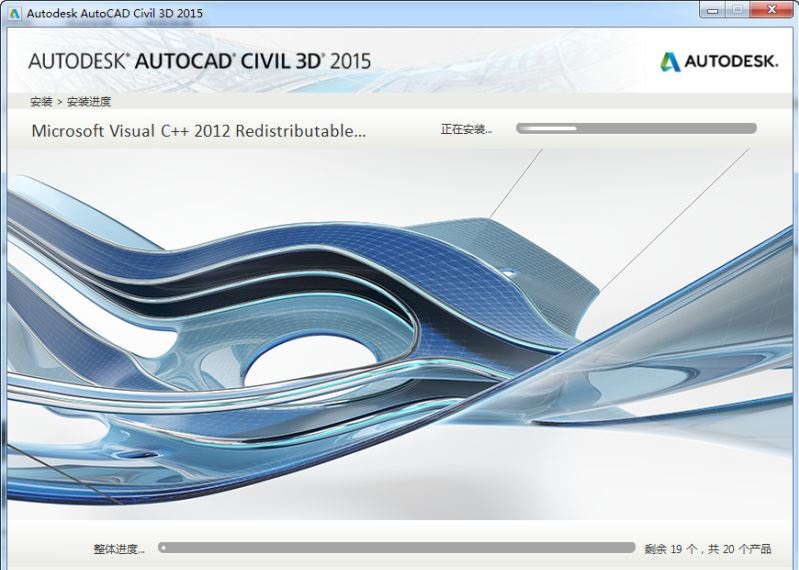Click the AUTODESK AUTOCAD CIVIL 3D 2015 heading

pyautogui.click(x=200, y=61)
